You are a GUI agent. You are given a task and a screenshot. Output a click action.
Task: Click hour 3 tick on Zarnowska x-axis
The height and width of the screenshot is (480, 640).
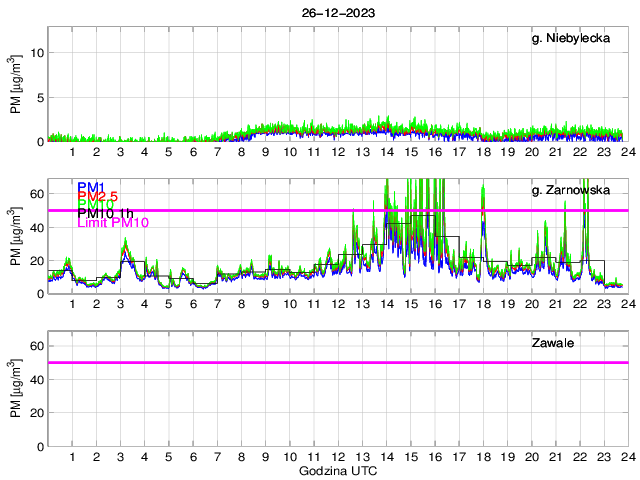(120, 304)
